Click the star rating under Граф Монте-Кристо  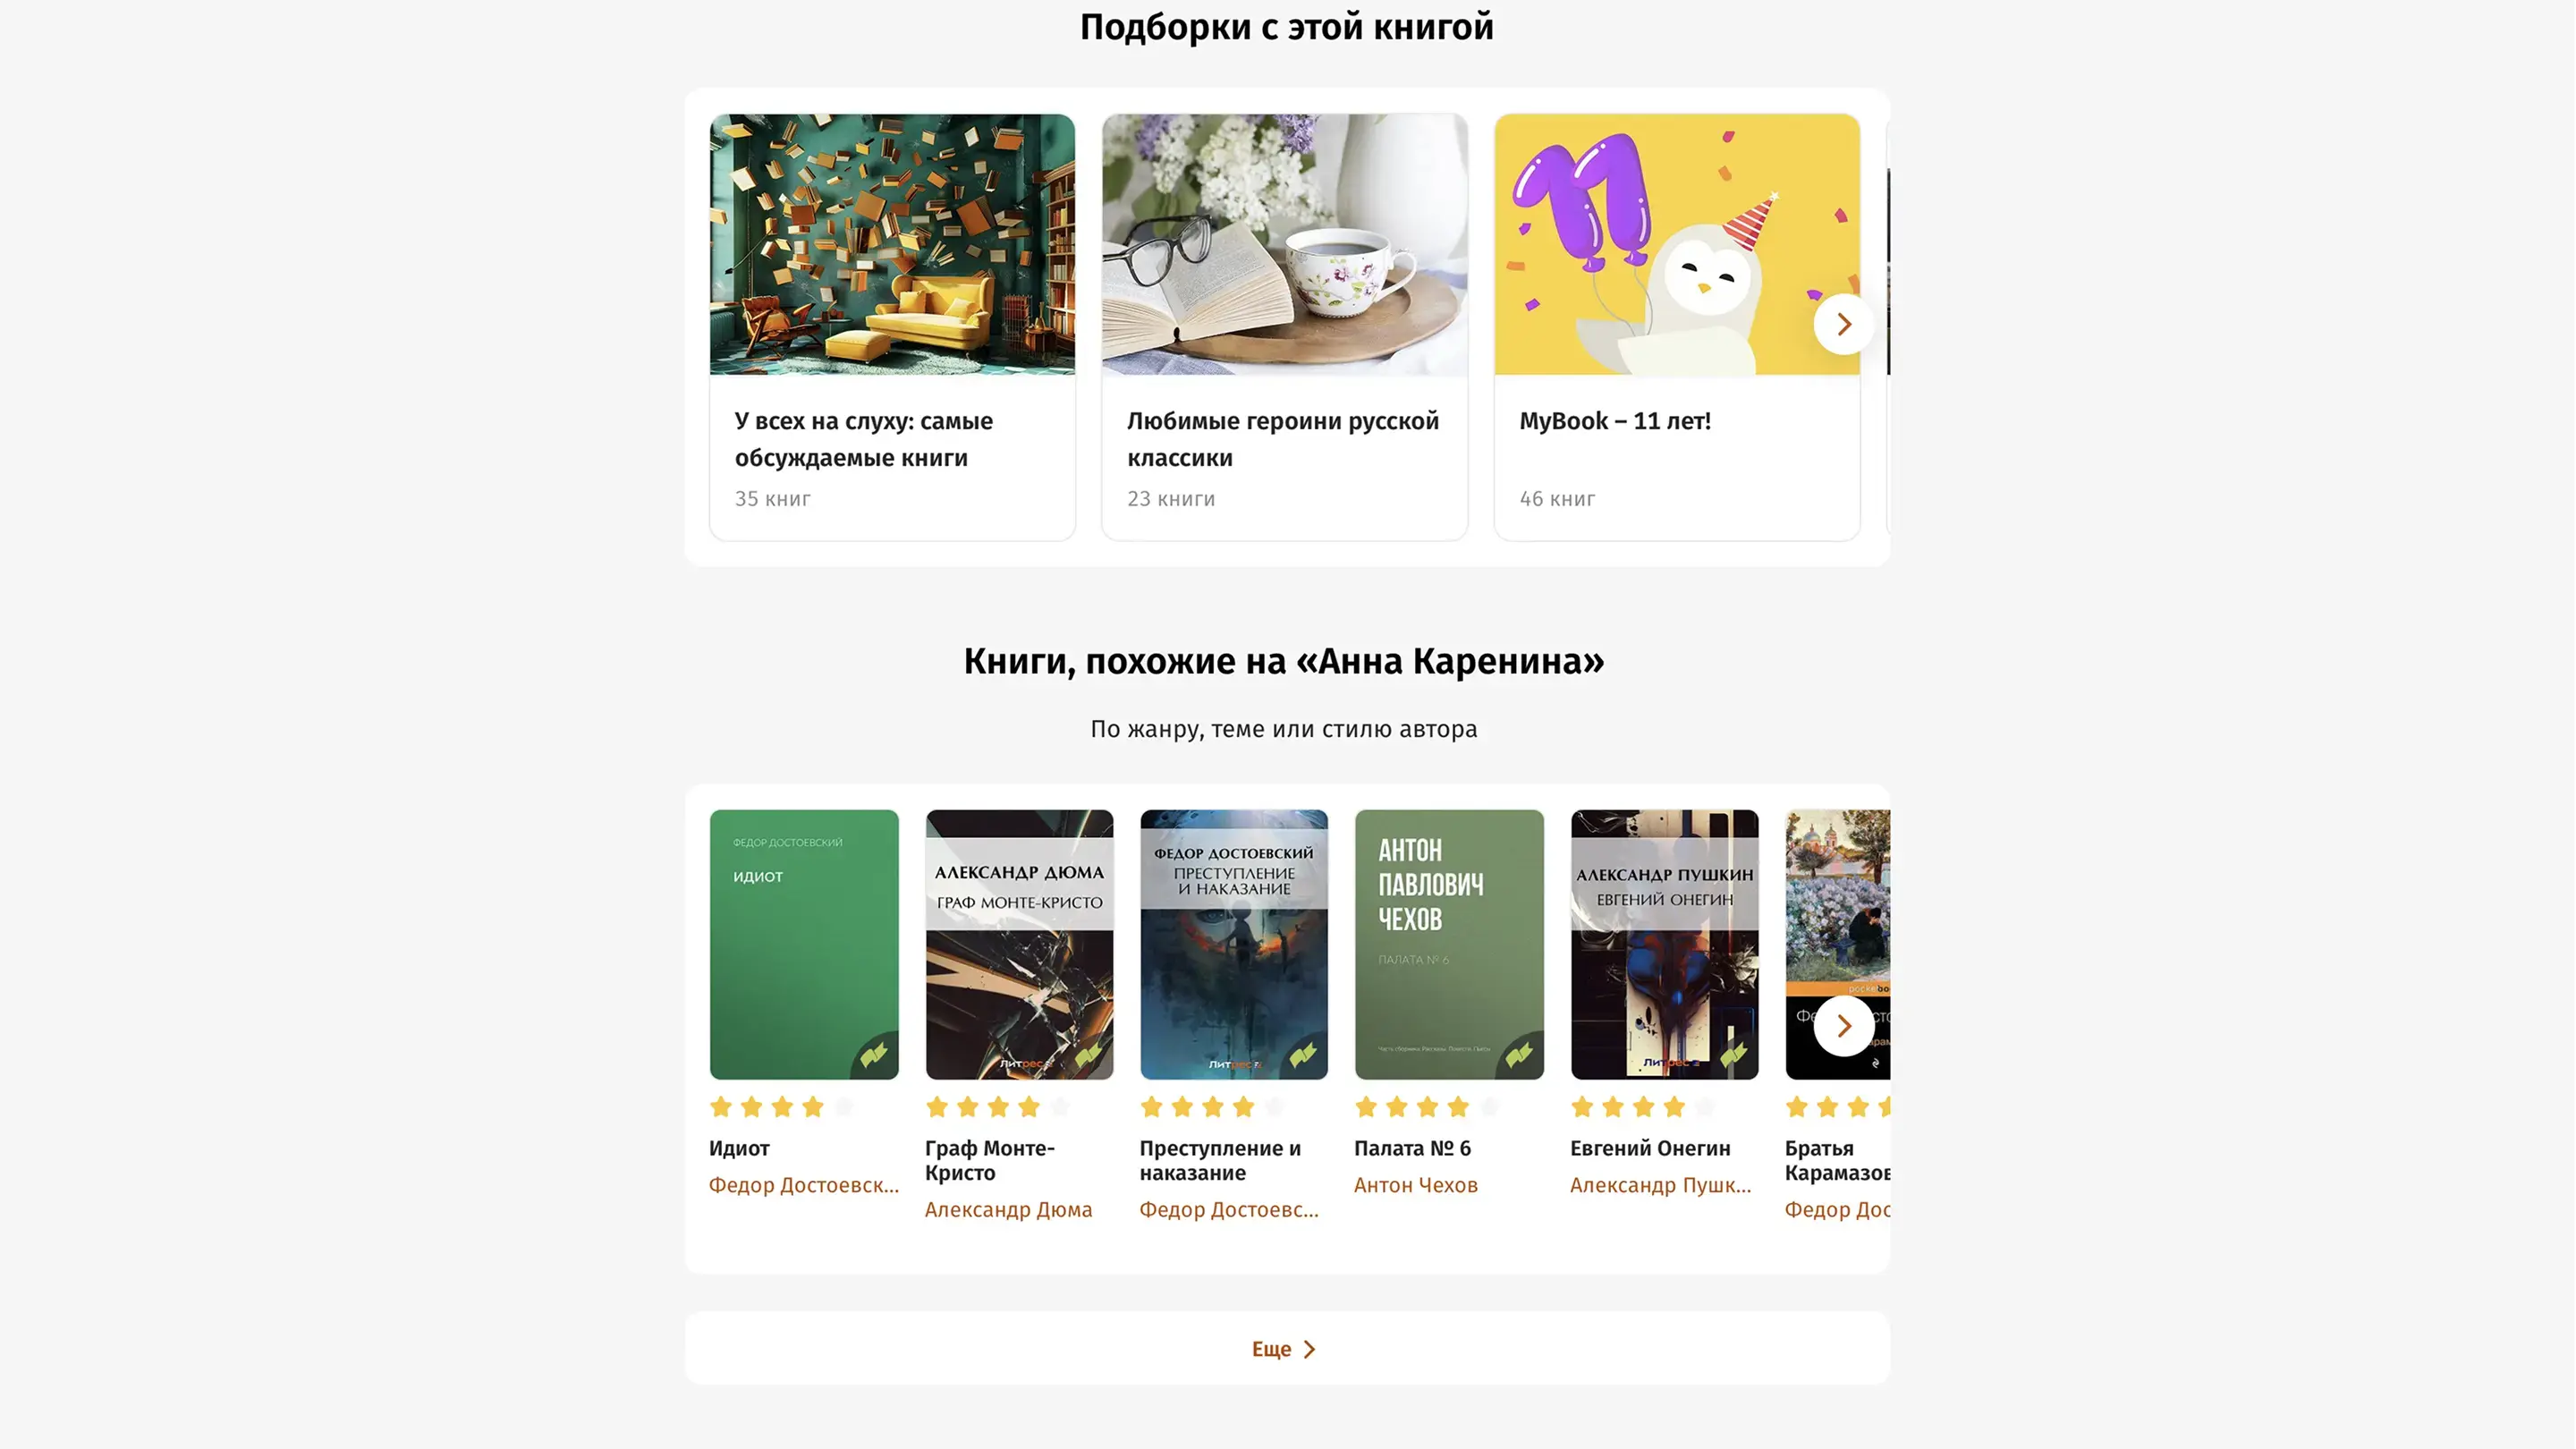tap(998, 1106)
